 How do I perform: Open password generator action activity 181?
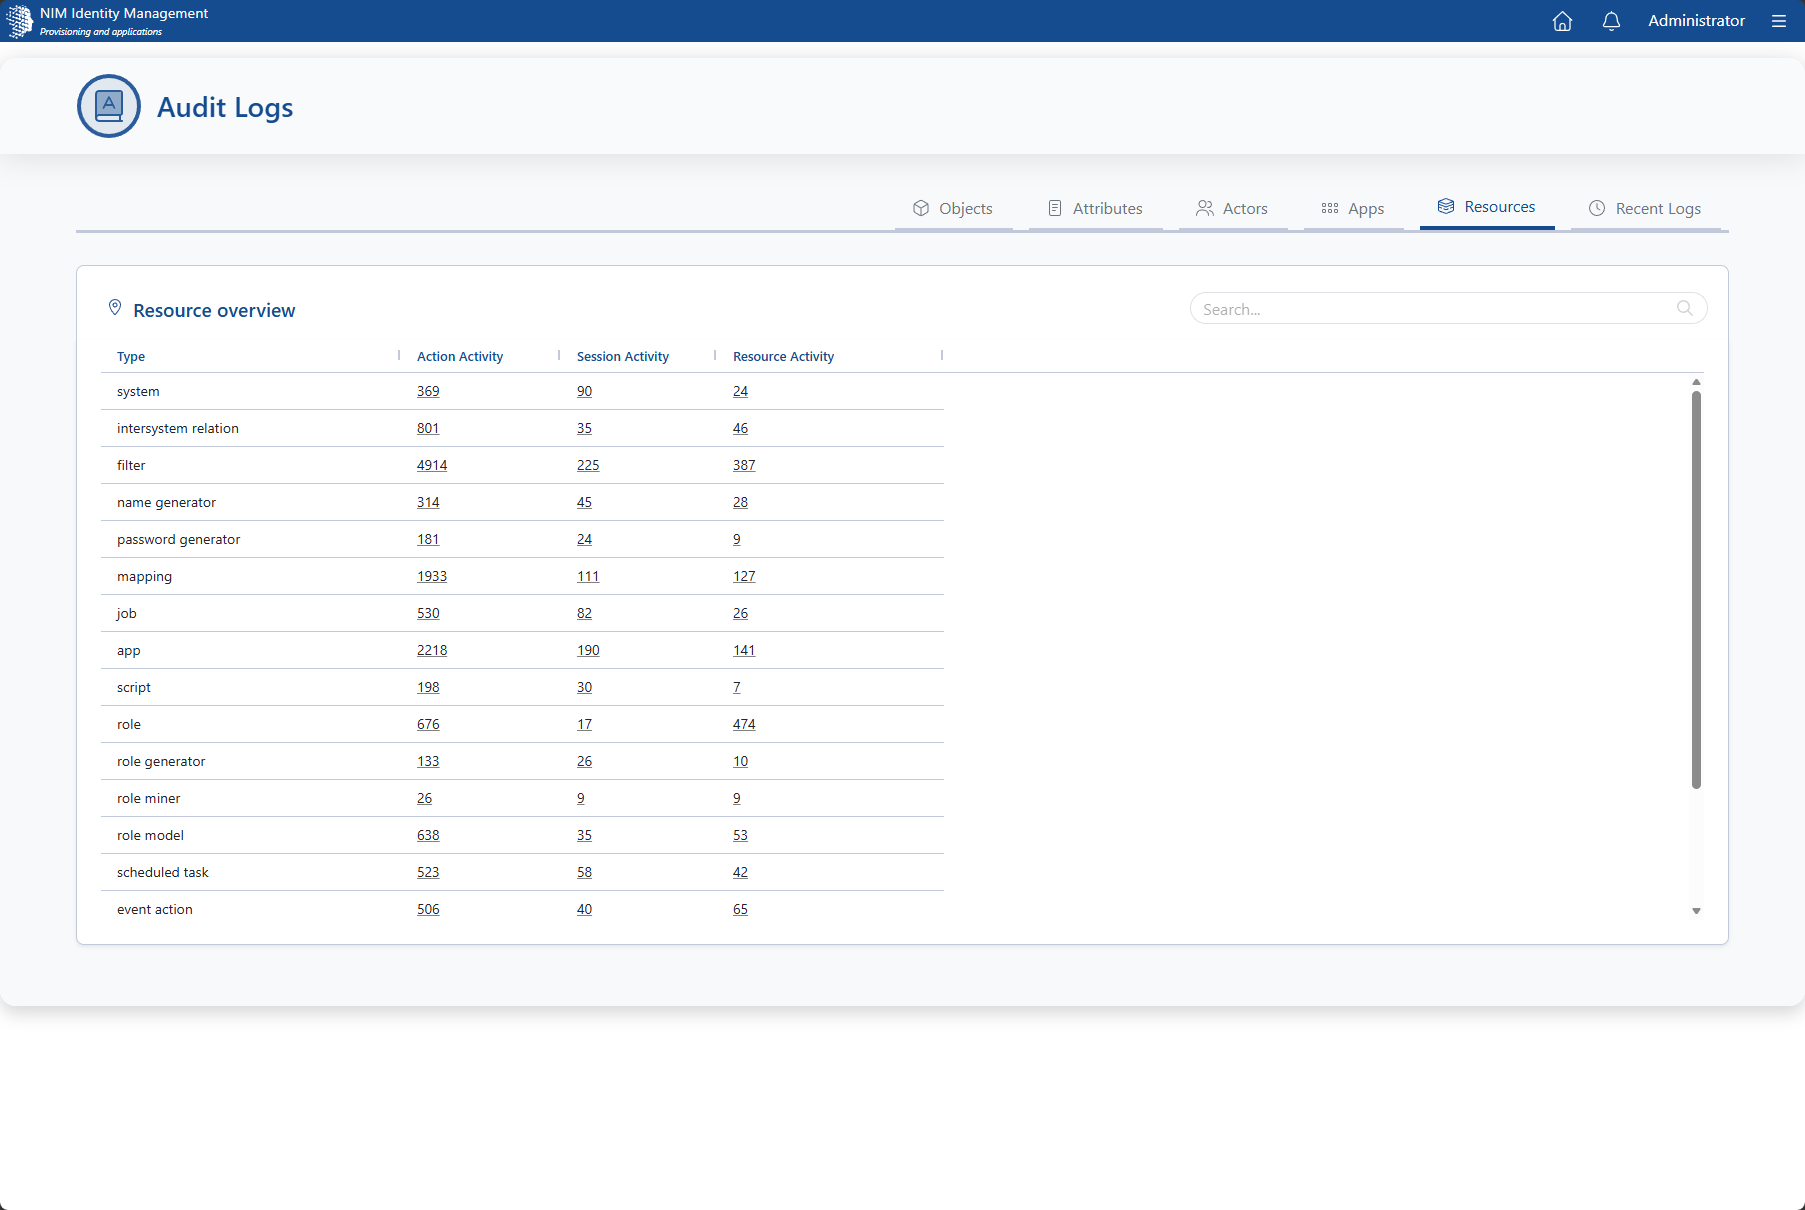pyautogui.click(x=428, y=539)
